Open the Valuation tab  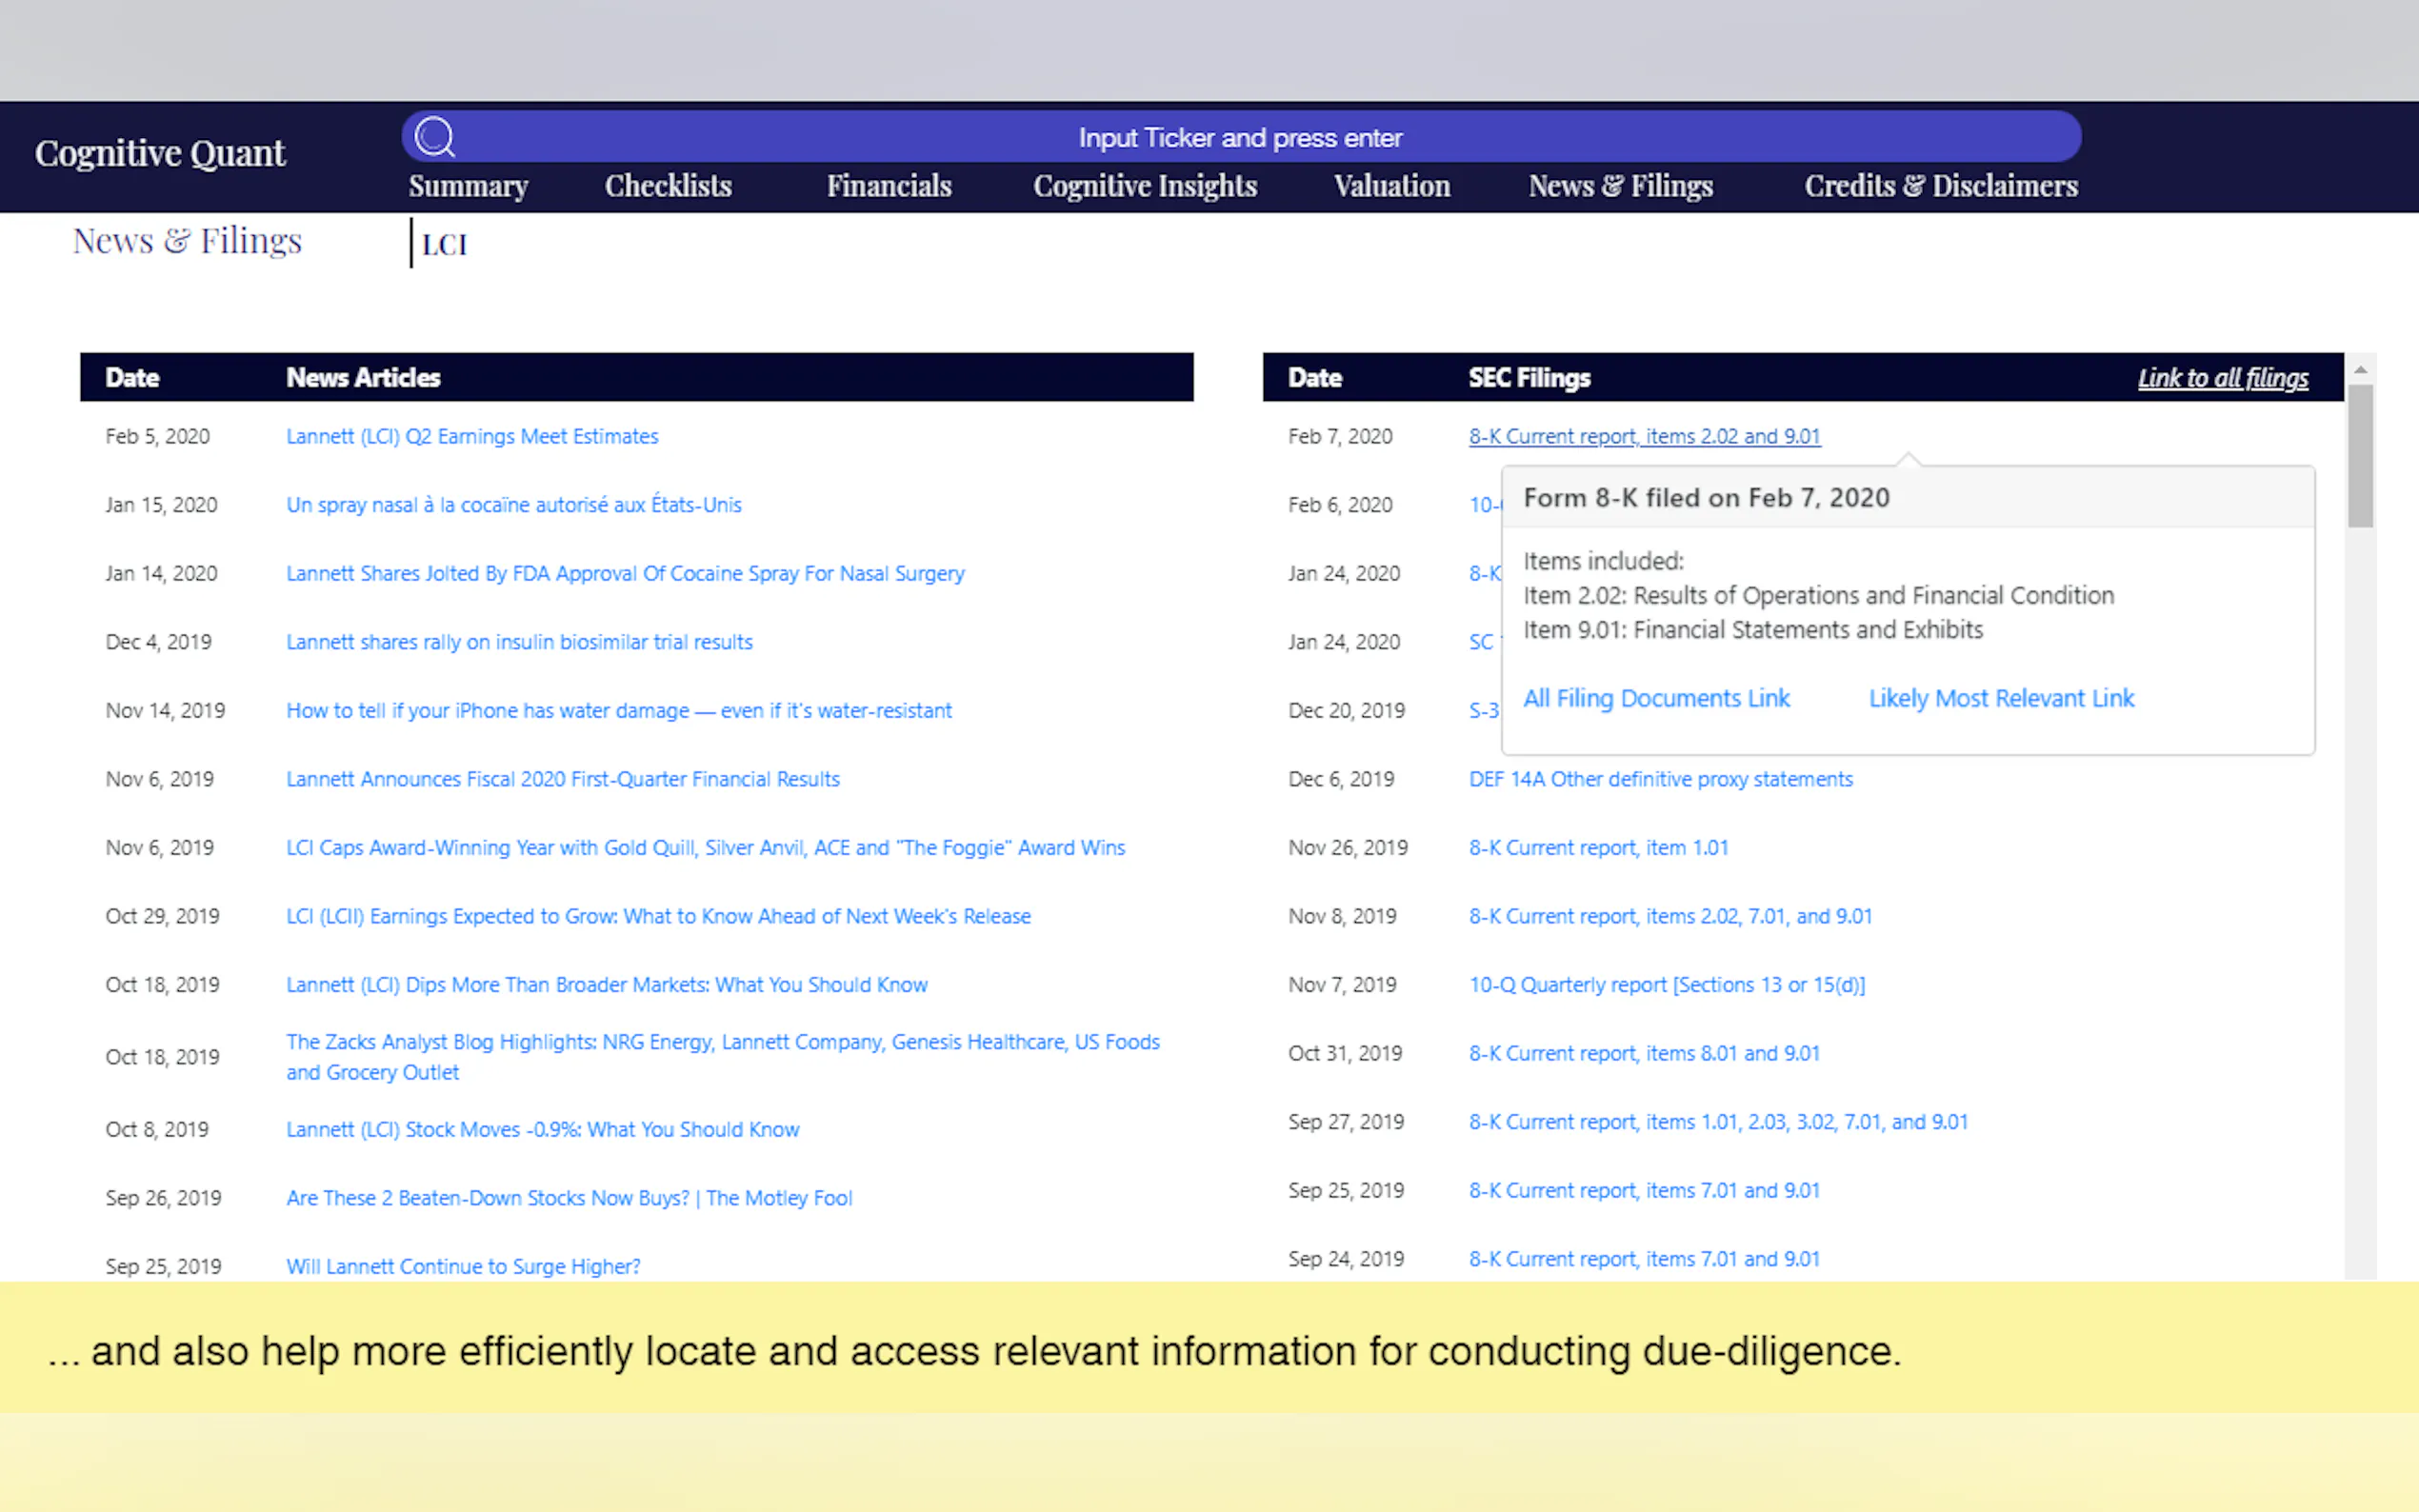1391,186
